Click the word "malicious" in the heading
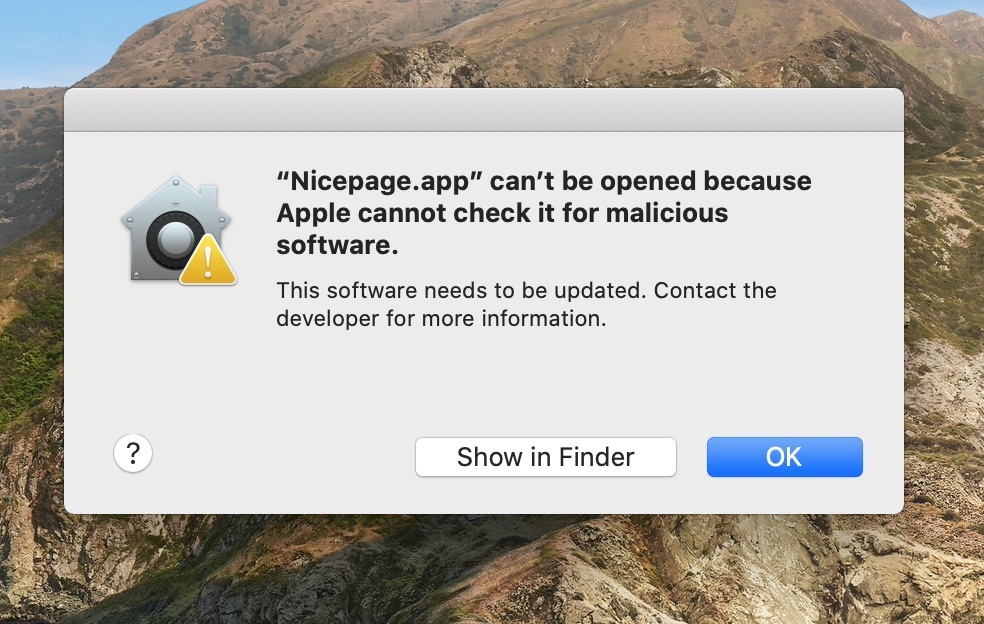Viewport: 984px width, 624px height. pyautogui.click(x=666, y=213)
